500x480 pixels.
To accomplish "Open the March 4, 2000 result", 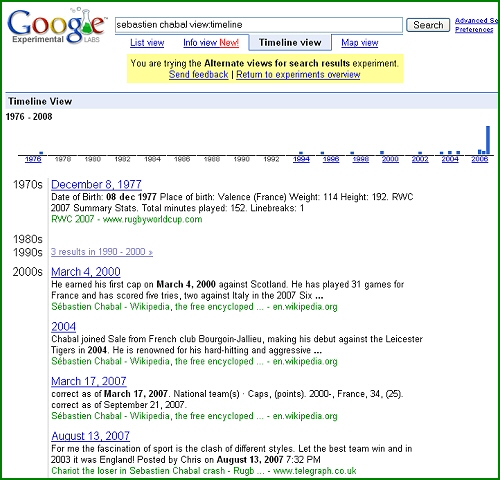I will [x=86, y=272].
